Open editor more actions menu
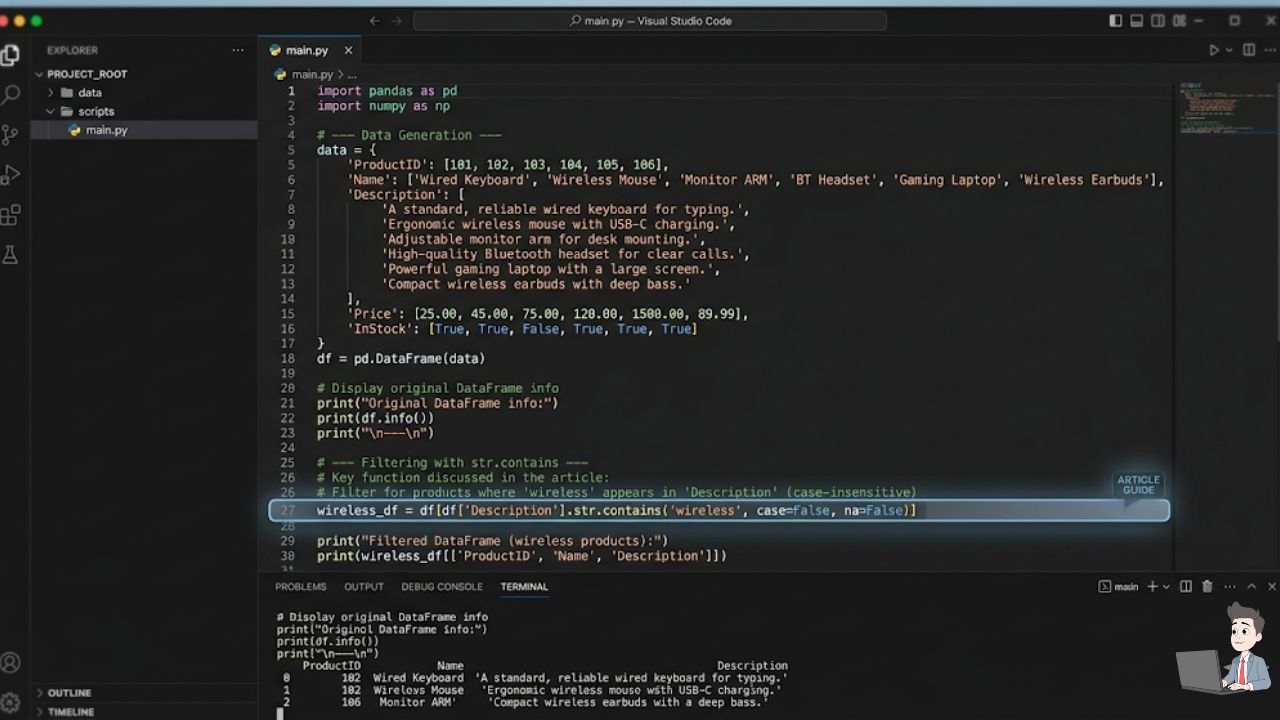This screenshot has height=720, width=1280. pos(1271,50)
